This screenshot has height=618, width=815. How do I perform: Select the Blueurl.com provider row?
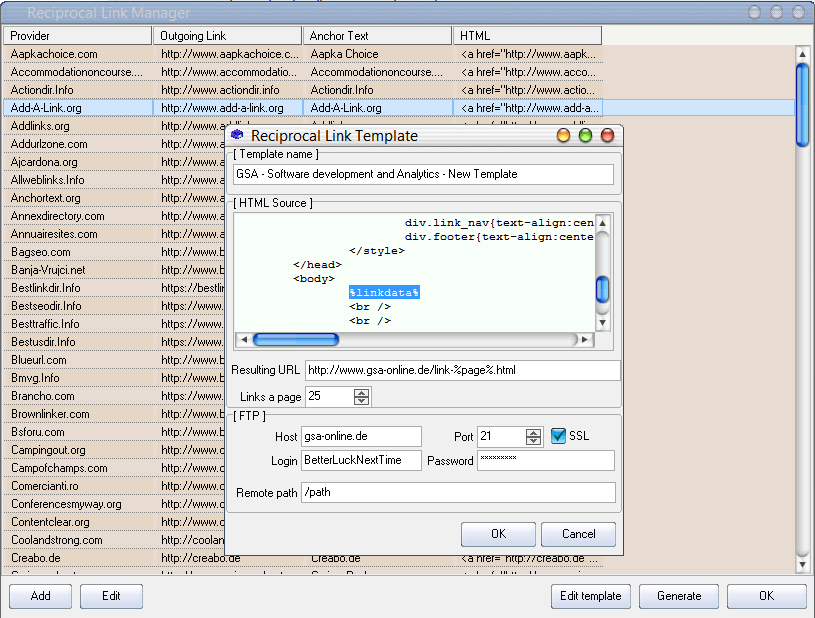(78, 360)
